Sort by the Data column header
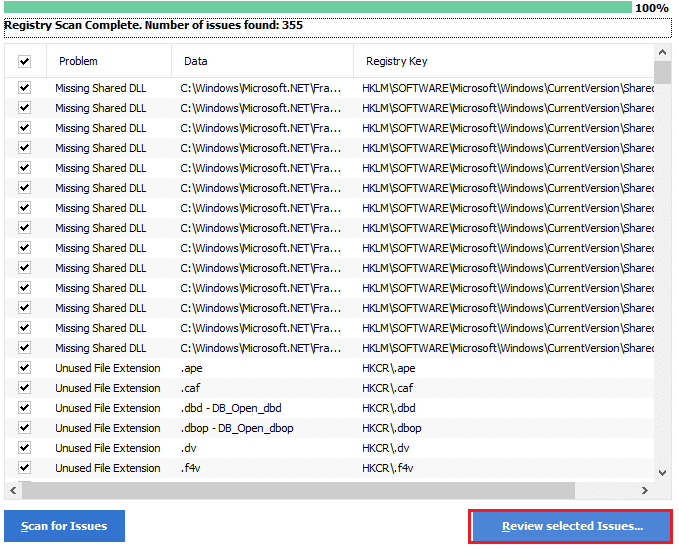The height and width of the screenshot is (549, 679). pos(262,61)
